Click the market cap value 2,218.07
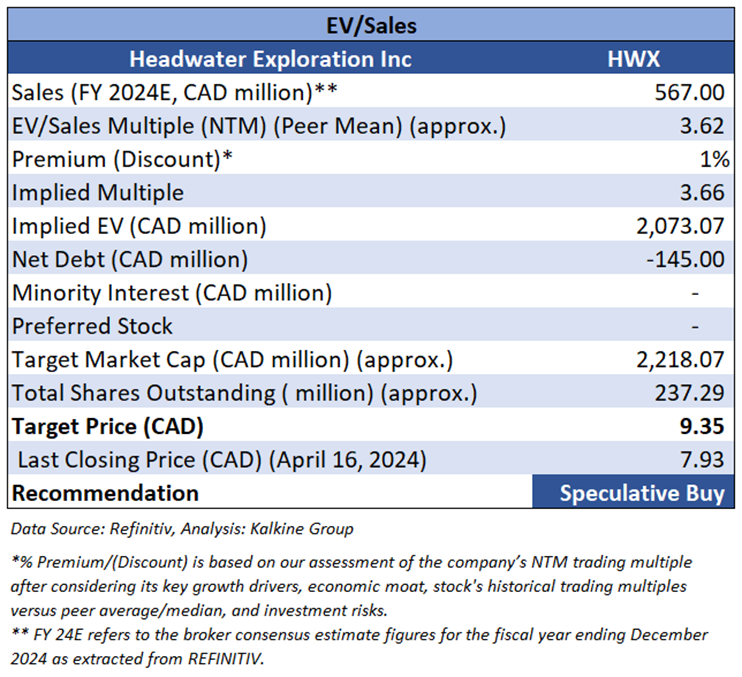 pyautogui.click(x=680, y=360)
